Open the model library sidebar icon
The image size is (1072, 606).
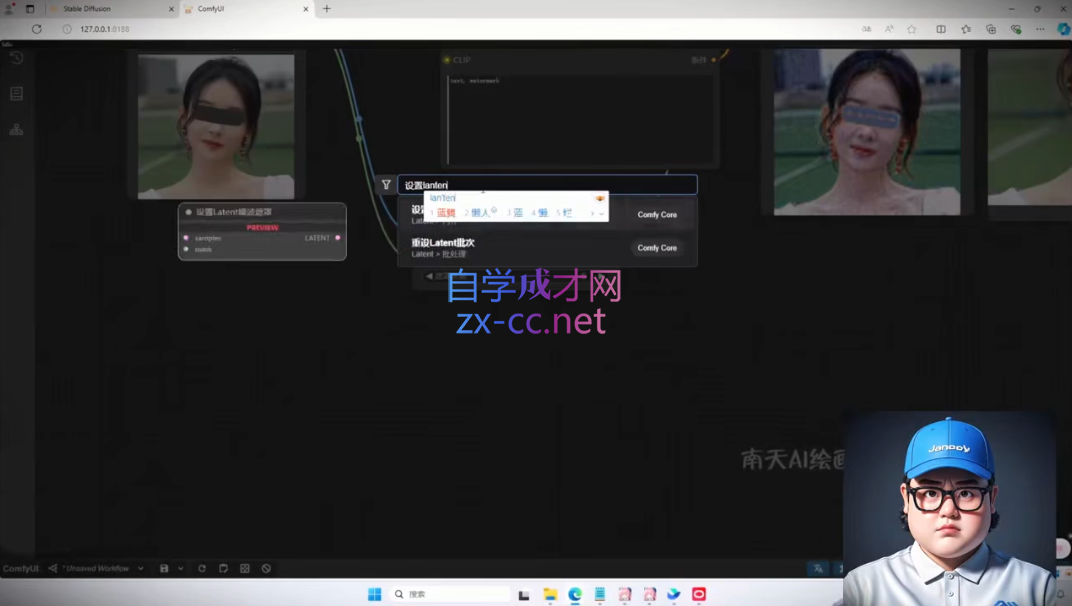[16, 130]
